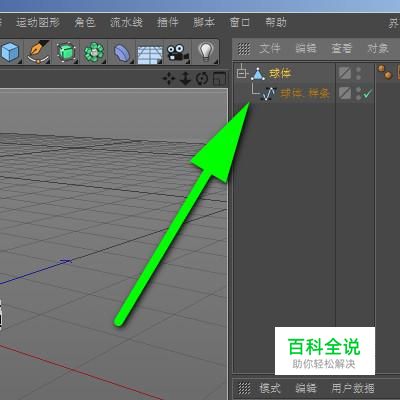The height and width of the screenshot is (400, 400).
Task: Click the spline icon of 球体.样条
Action: [x=269, y=94]
